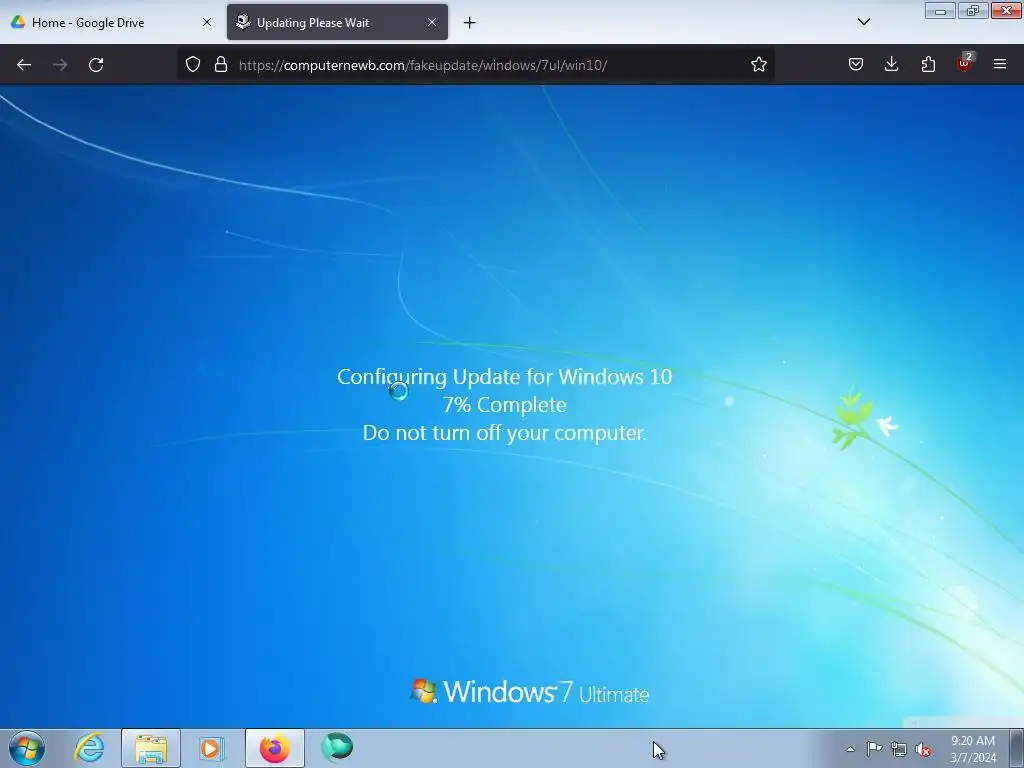The image size is (1024, 768).
Task: Expand the list all tabs chevron
Action: click(863, 22)
